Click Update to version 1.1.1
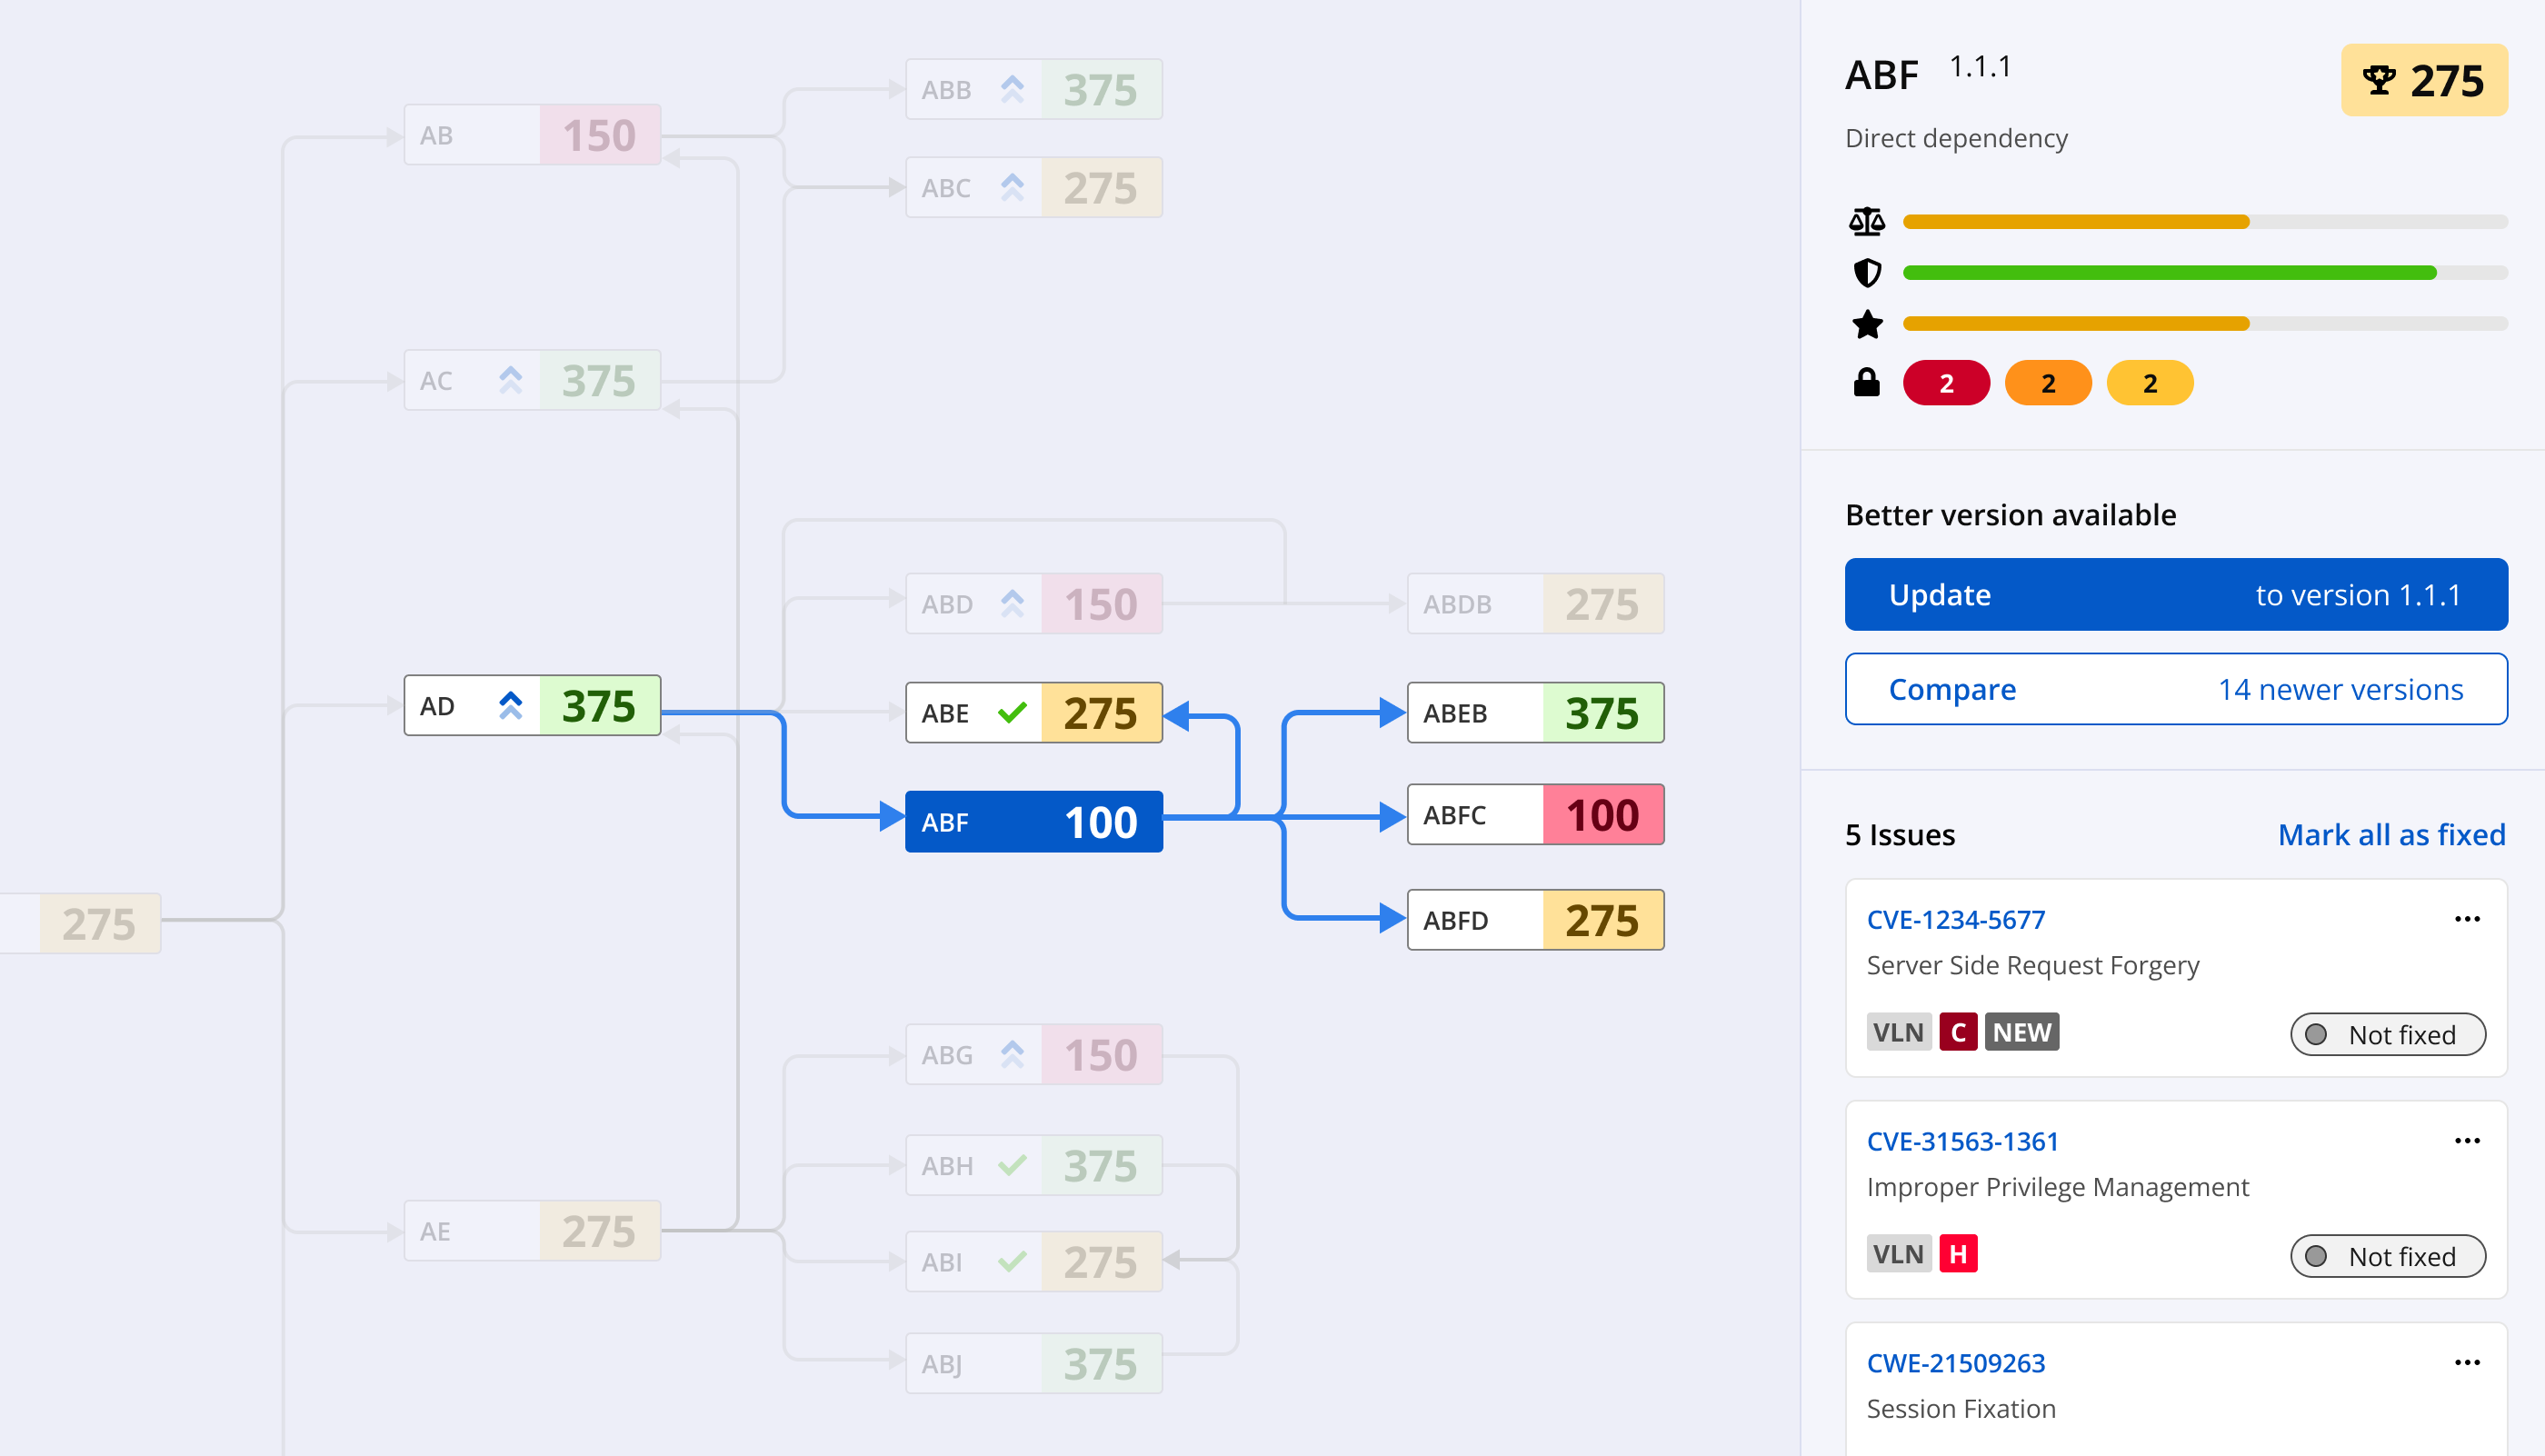The width and height of the screenshot is (2545, 1456). click(2176, 594)
